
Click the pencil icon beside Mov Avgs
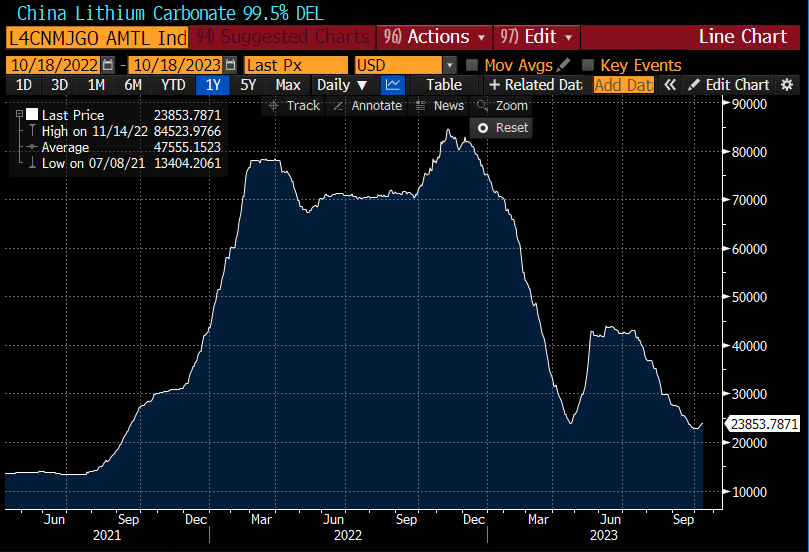tap(564, 65)
